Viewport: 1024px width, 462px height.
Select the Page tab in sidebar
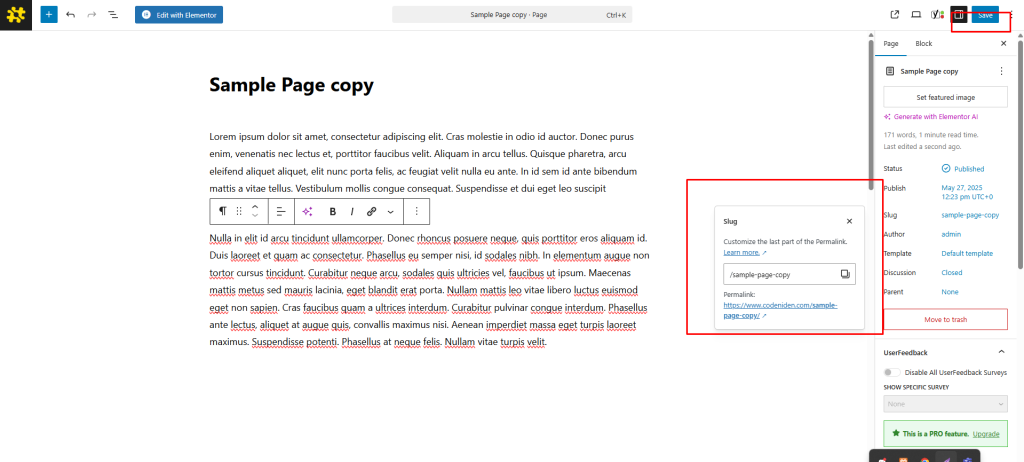click(890, 44)
